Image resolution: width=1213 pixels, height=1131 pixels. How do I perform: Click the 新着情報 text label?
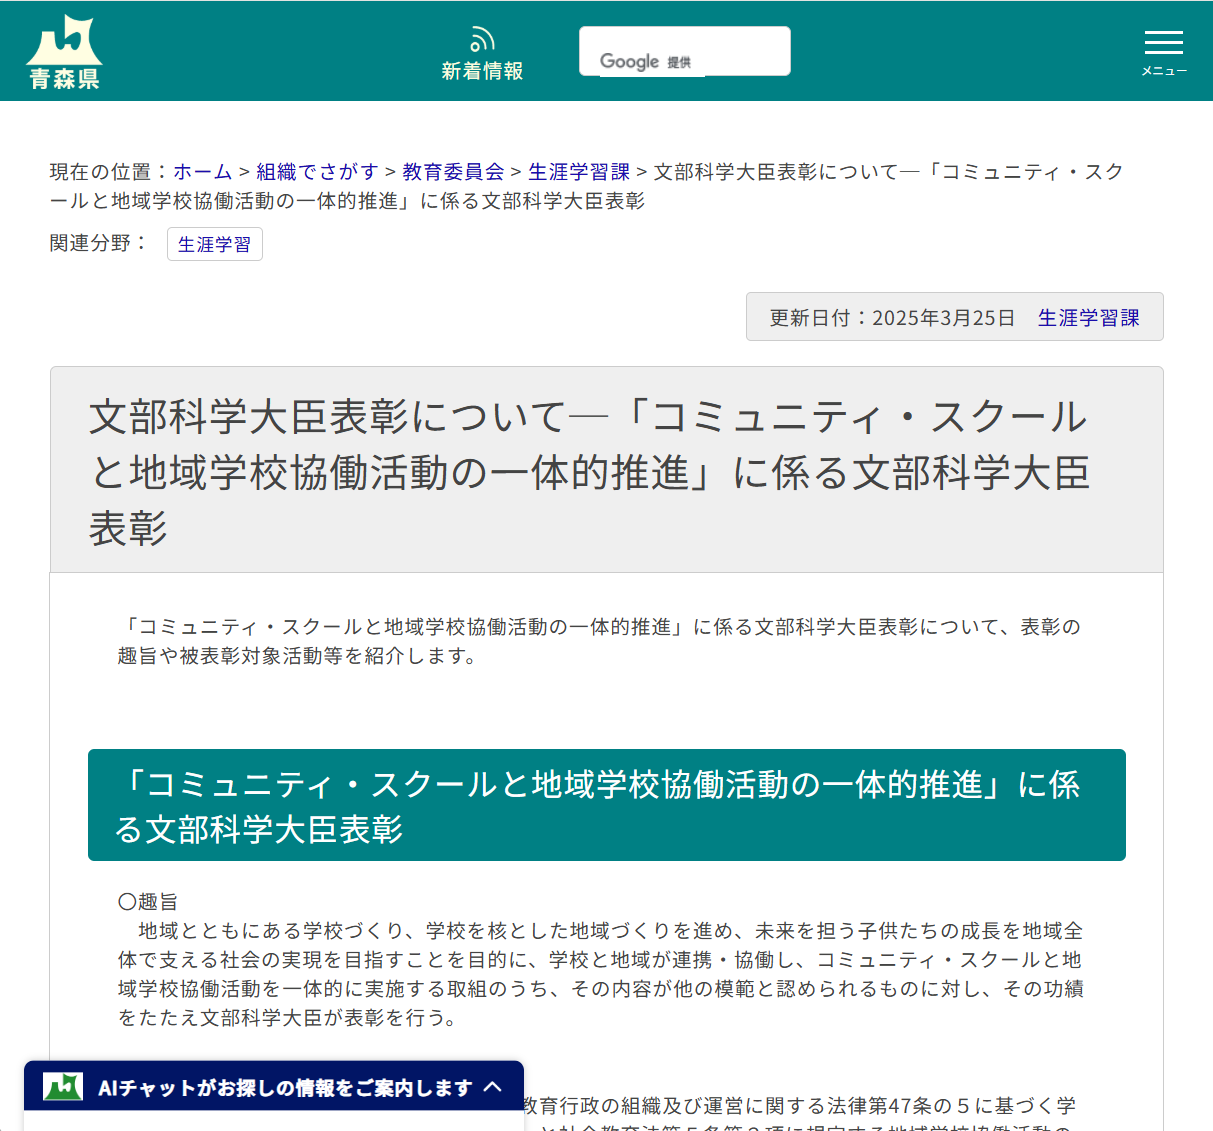482,70
